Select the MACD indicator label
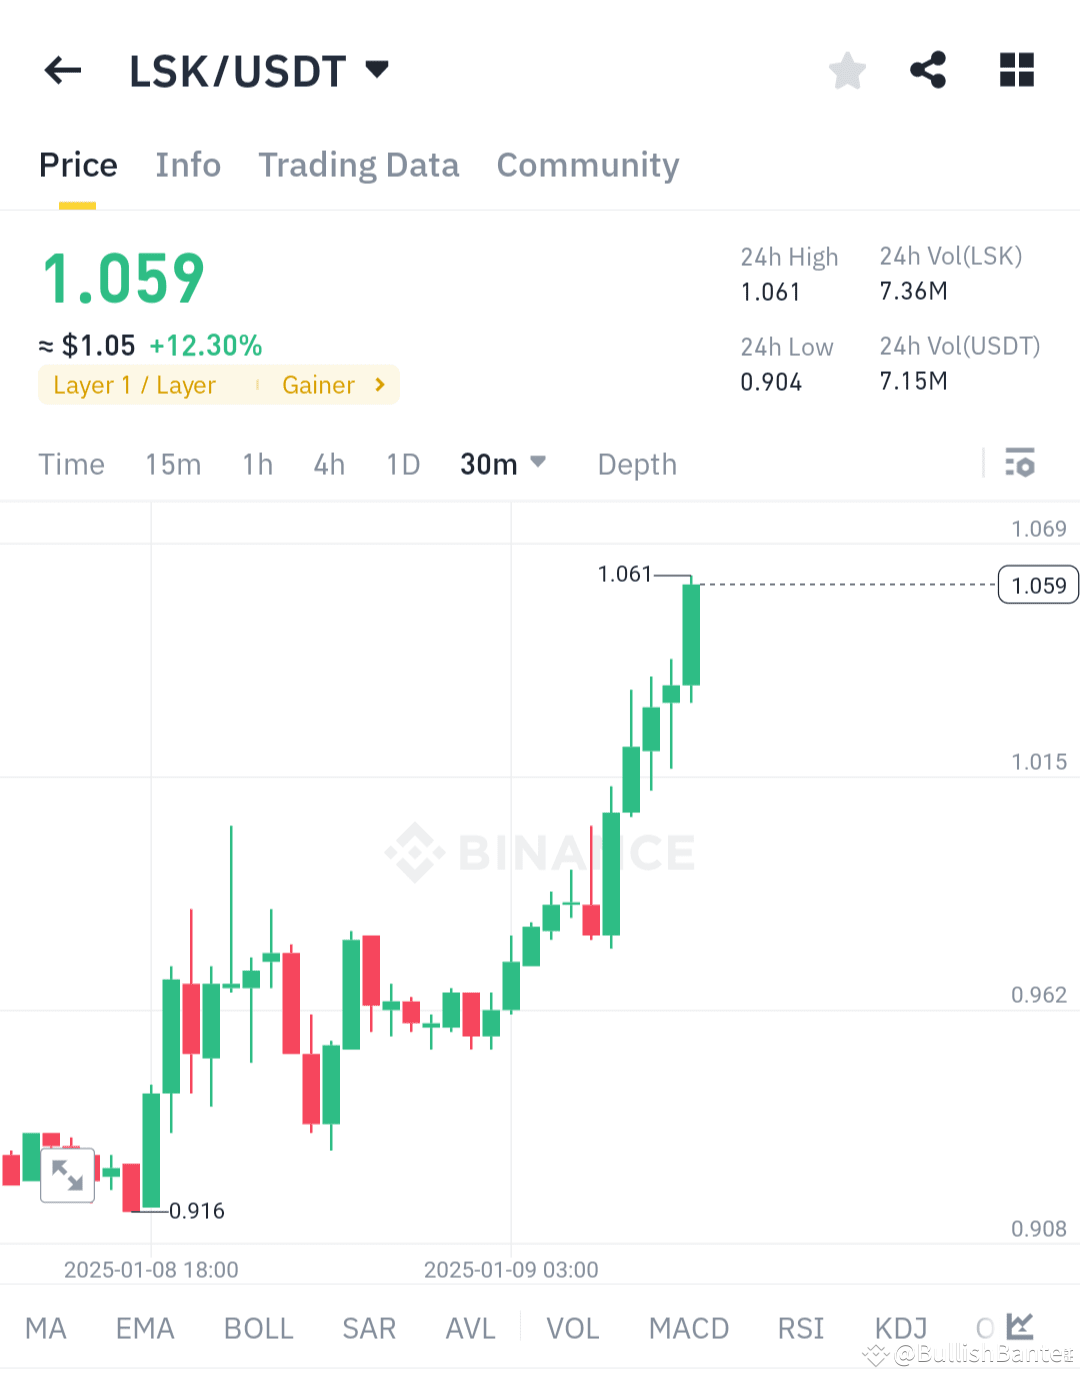1080x1376 pixels. click(689, 1328)
